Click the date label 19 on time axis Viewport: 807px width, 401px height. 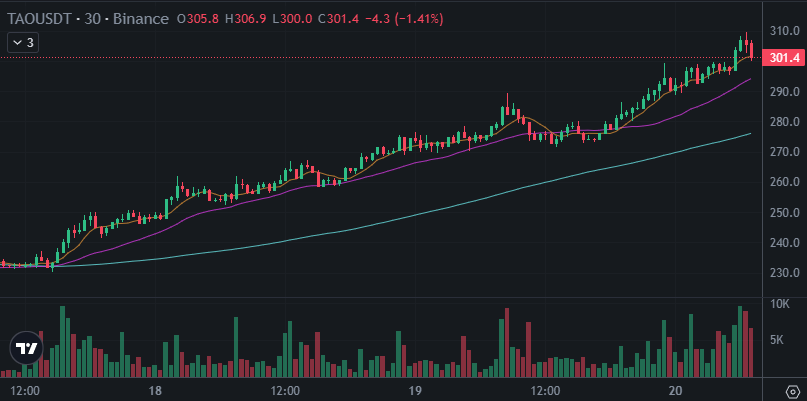415,390
